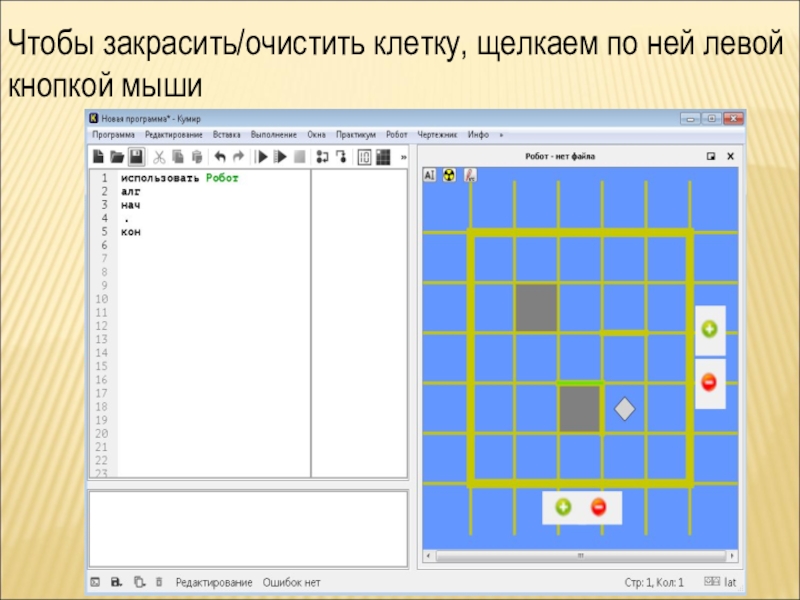Viewport: 800px width, 600px height.
Task: Undo the last edit
Action: (220, 157)
